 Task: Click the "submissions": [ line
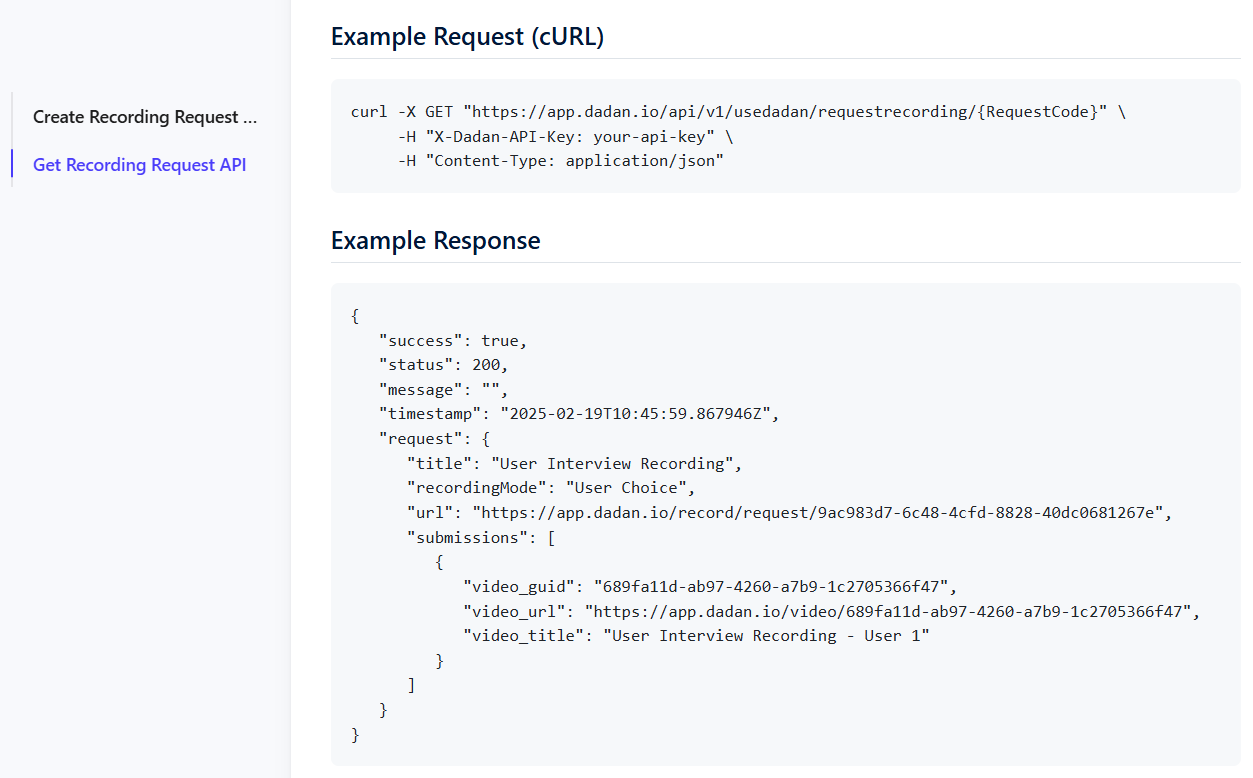click(x=480, y=537)
